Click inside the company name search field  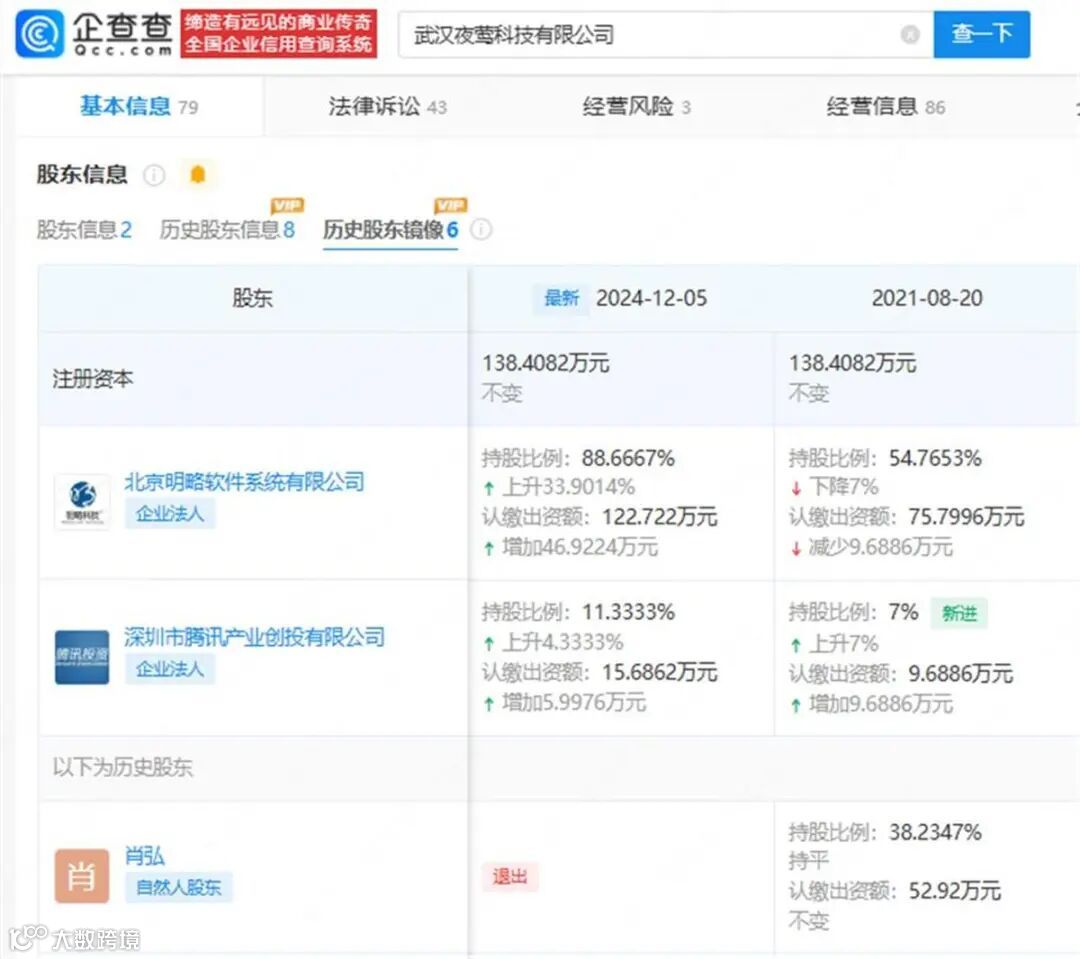coord(600,34)
